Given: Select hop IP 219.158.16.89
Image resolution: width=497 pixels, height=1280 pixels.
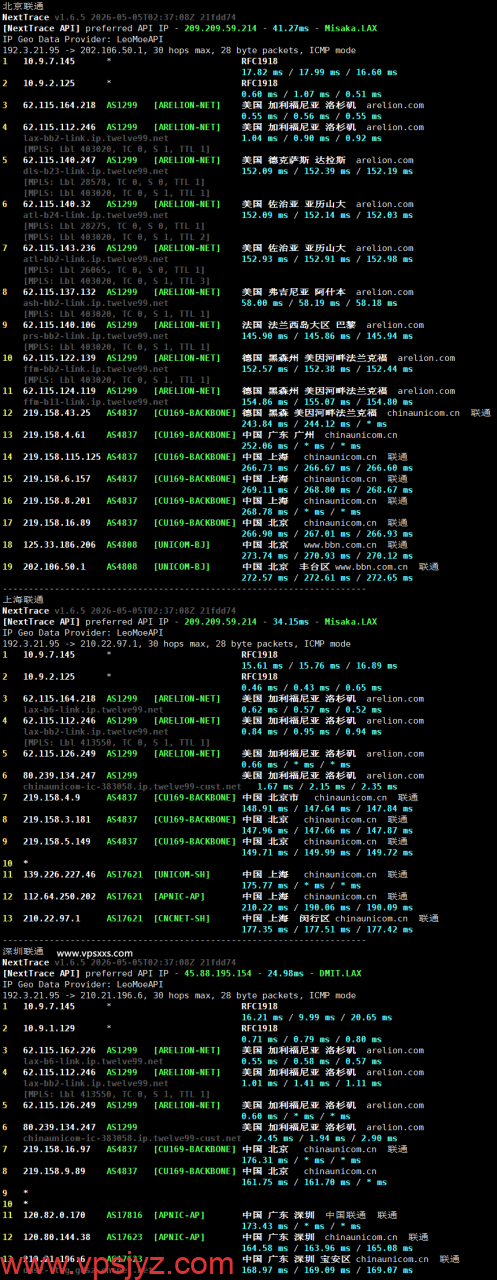Looking at the screenshot, I should (x=57, y=523).
